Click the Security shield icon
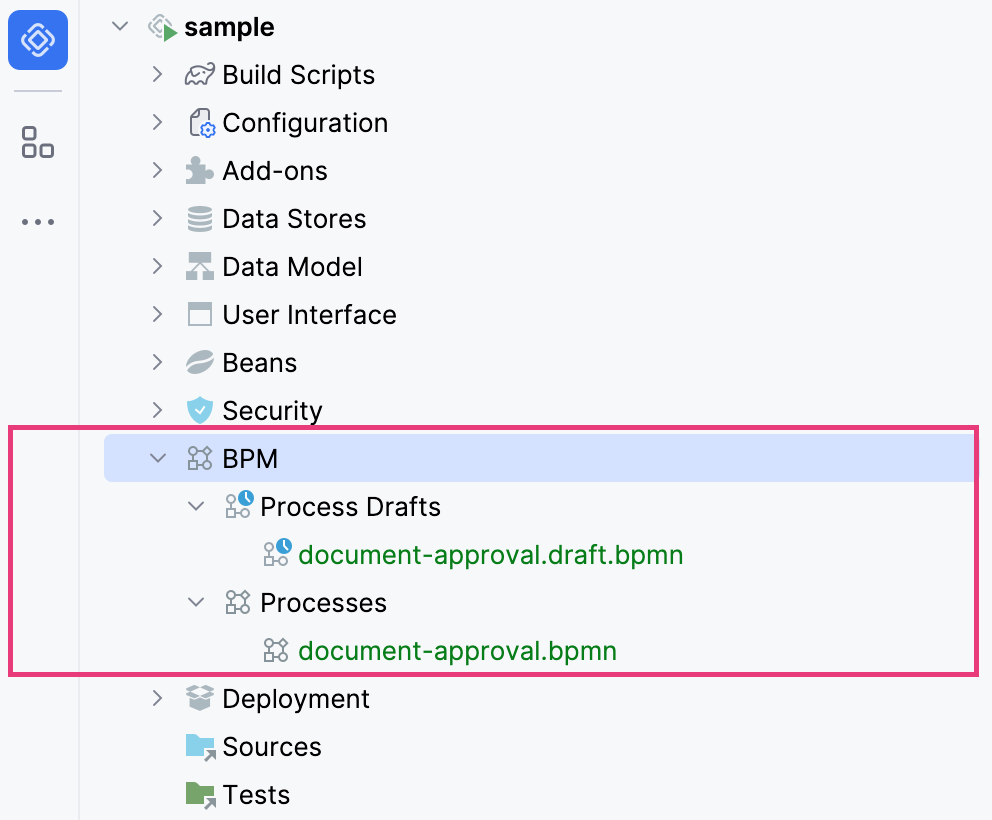 pos(200,411)
